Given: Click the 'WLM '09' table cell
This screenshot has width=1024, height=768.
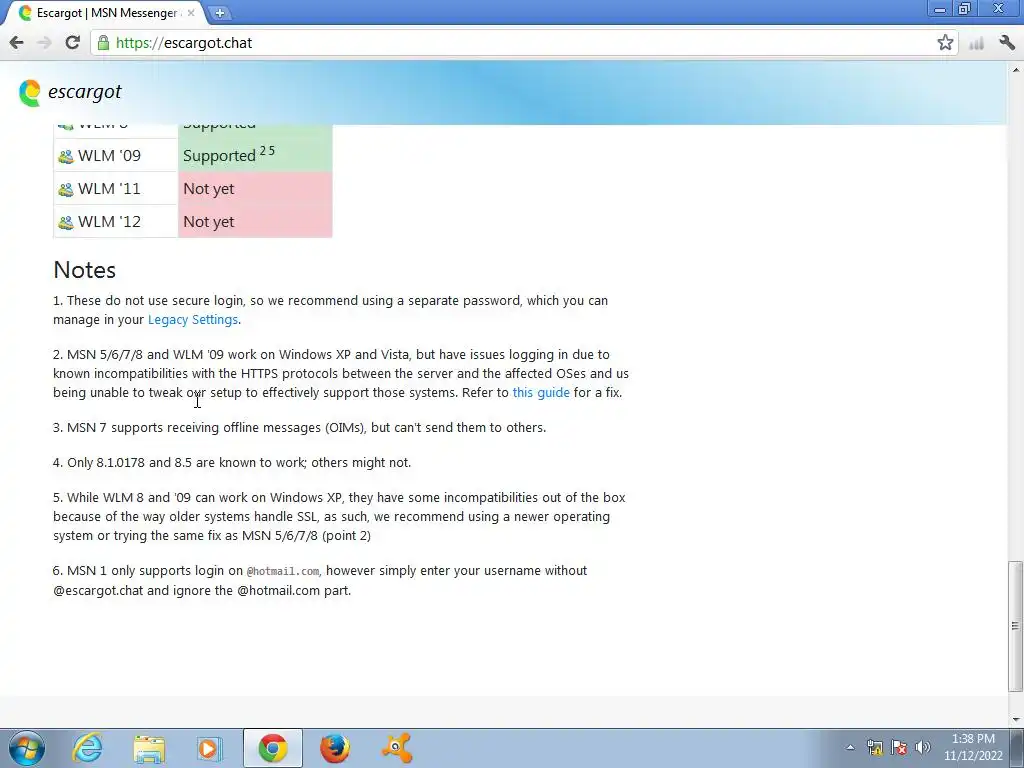Looking at the screenshot, I should point(116,155).
